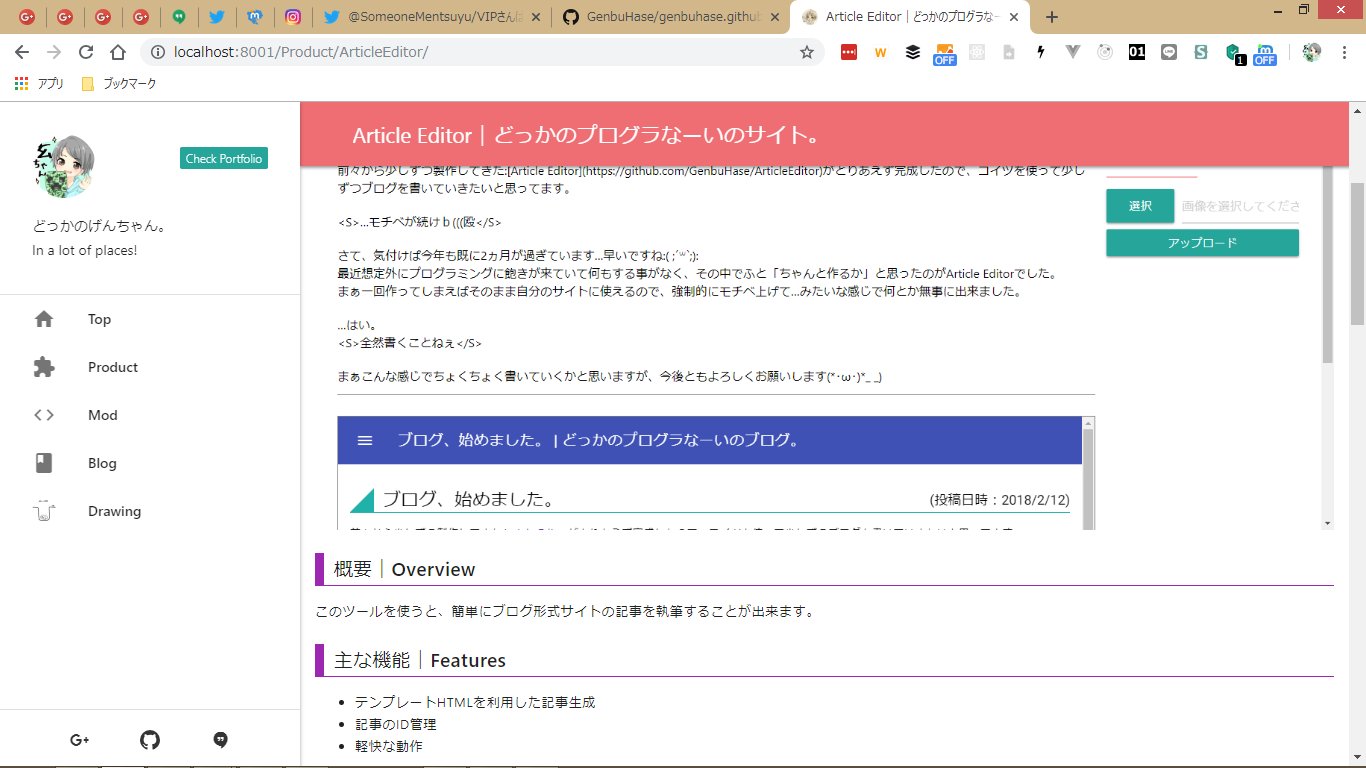Click the Product puzzle piece icon
1366x768 pixels.
pos(44,367)
